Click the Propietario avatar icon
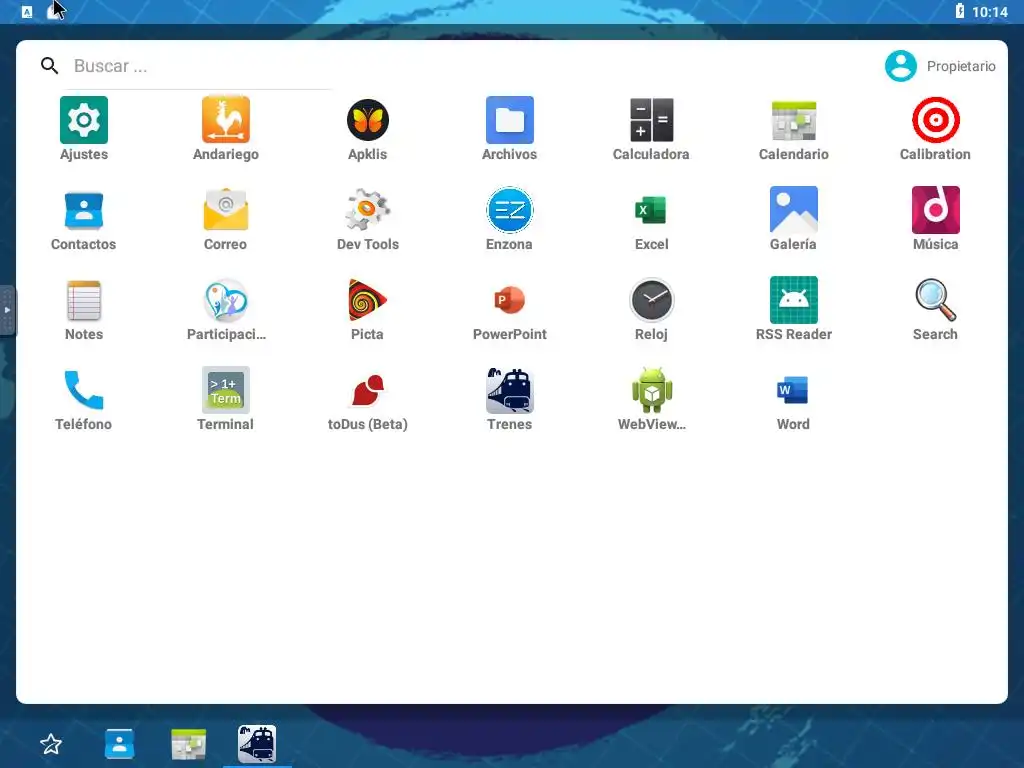The width and height of the screenshot is (1024, 768). [x=901, y=66]
